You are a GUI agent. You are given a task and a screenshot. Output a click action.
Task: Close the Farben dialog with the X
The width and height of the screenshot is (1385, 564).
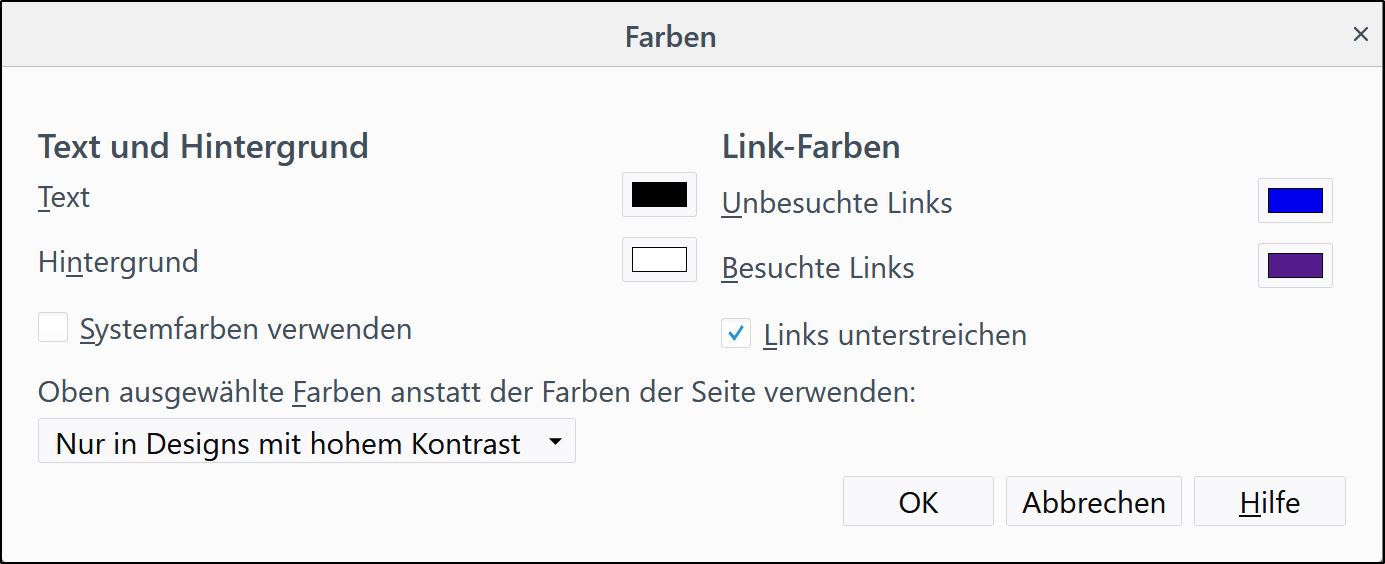point(1360,35)
